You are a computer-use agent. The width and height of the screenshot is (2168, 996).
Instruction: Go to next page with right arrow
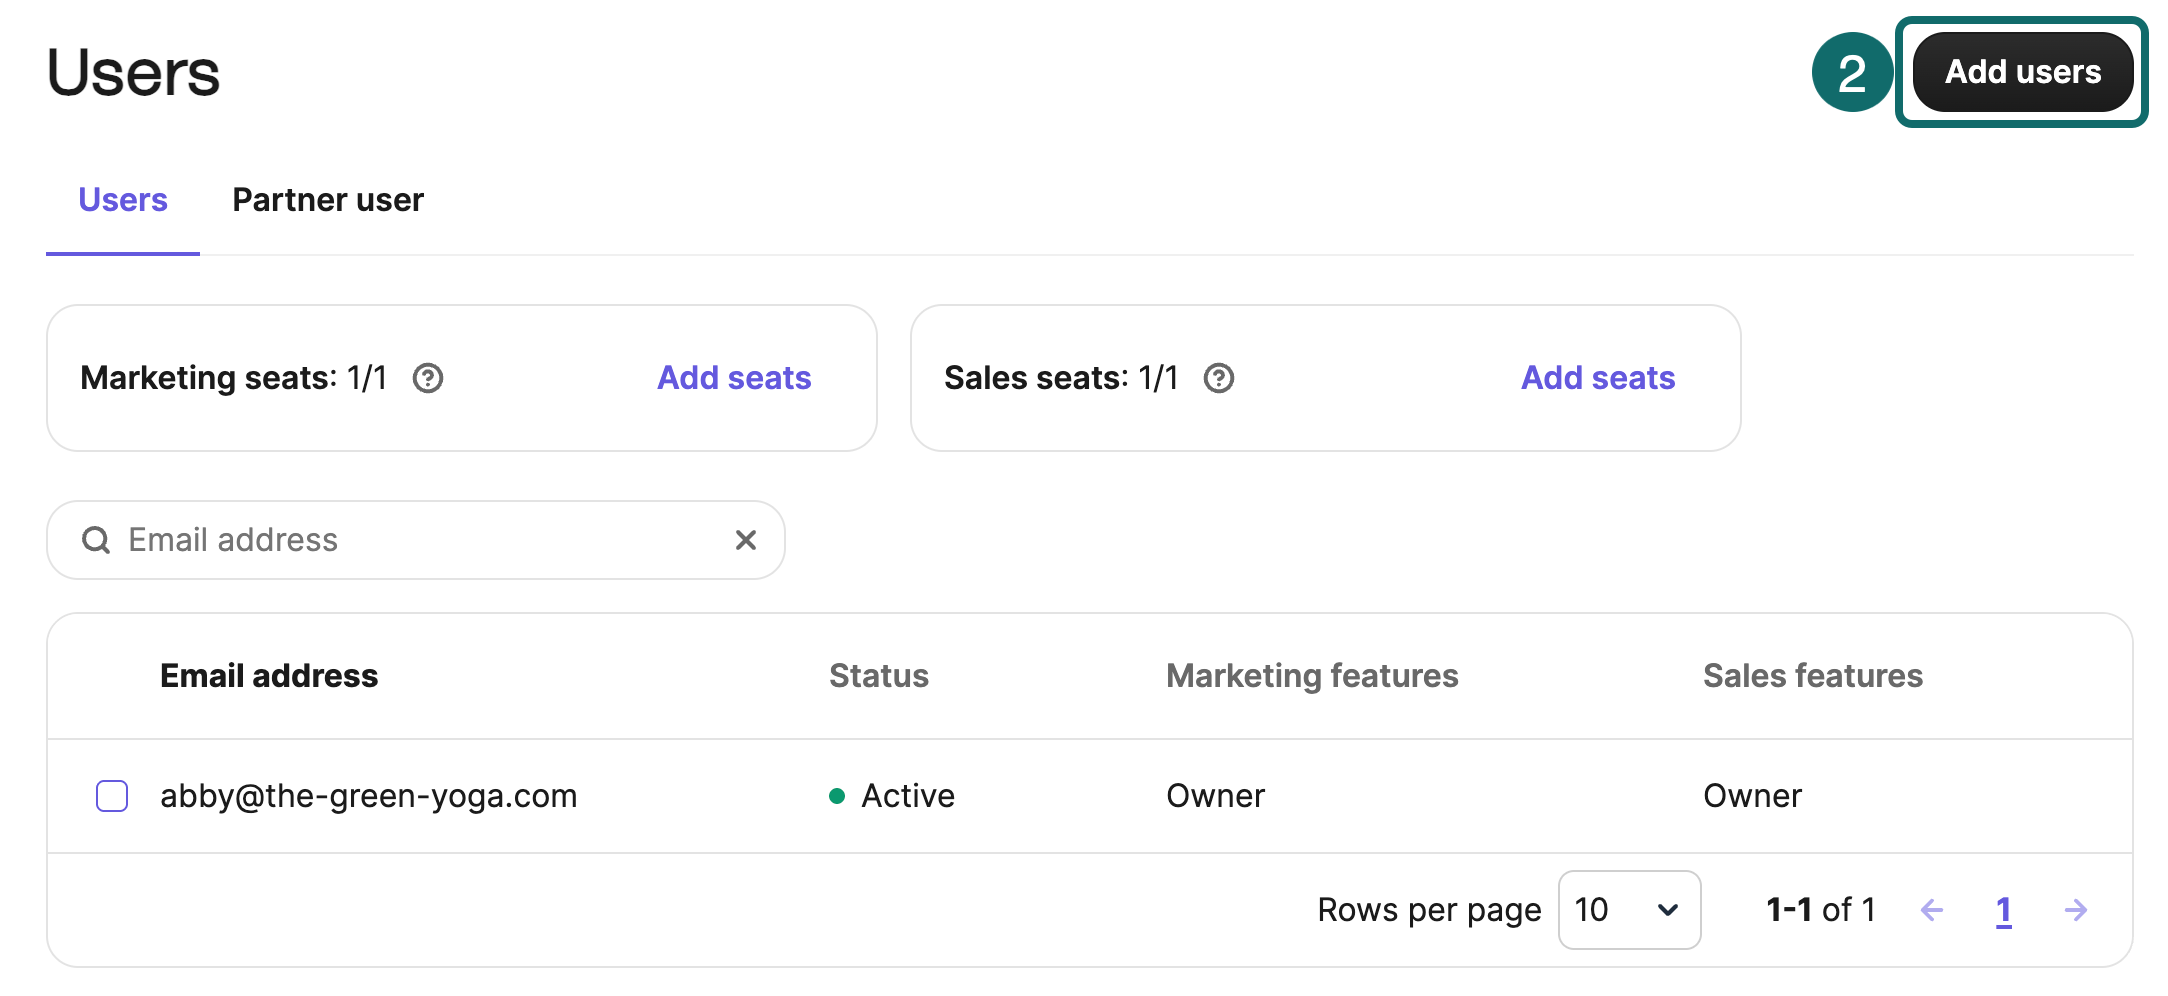[2075, 910]
